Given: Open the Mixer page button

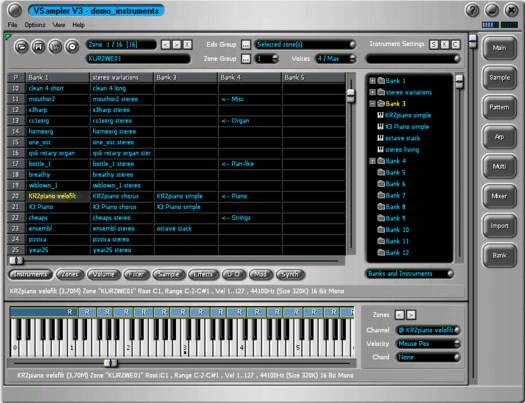Looking at the screenshot, I should pyautogui.click(x=499, y=196).
